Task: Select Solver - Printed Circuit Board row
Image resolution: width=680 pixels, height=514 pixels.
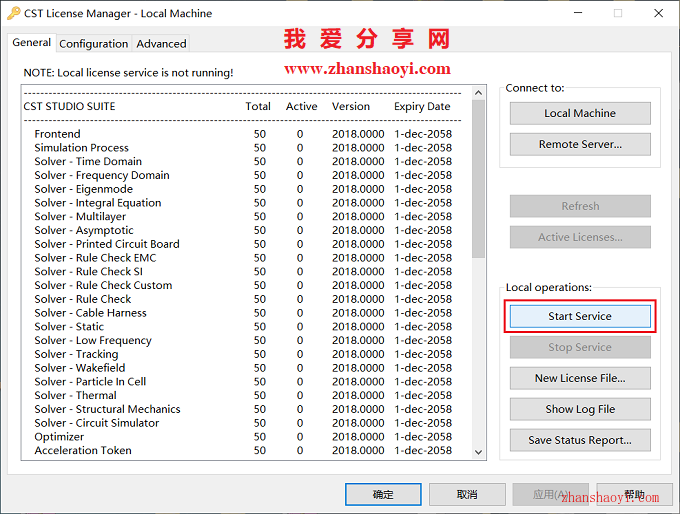Action: tap(243, 244)
